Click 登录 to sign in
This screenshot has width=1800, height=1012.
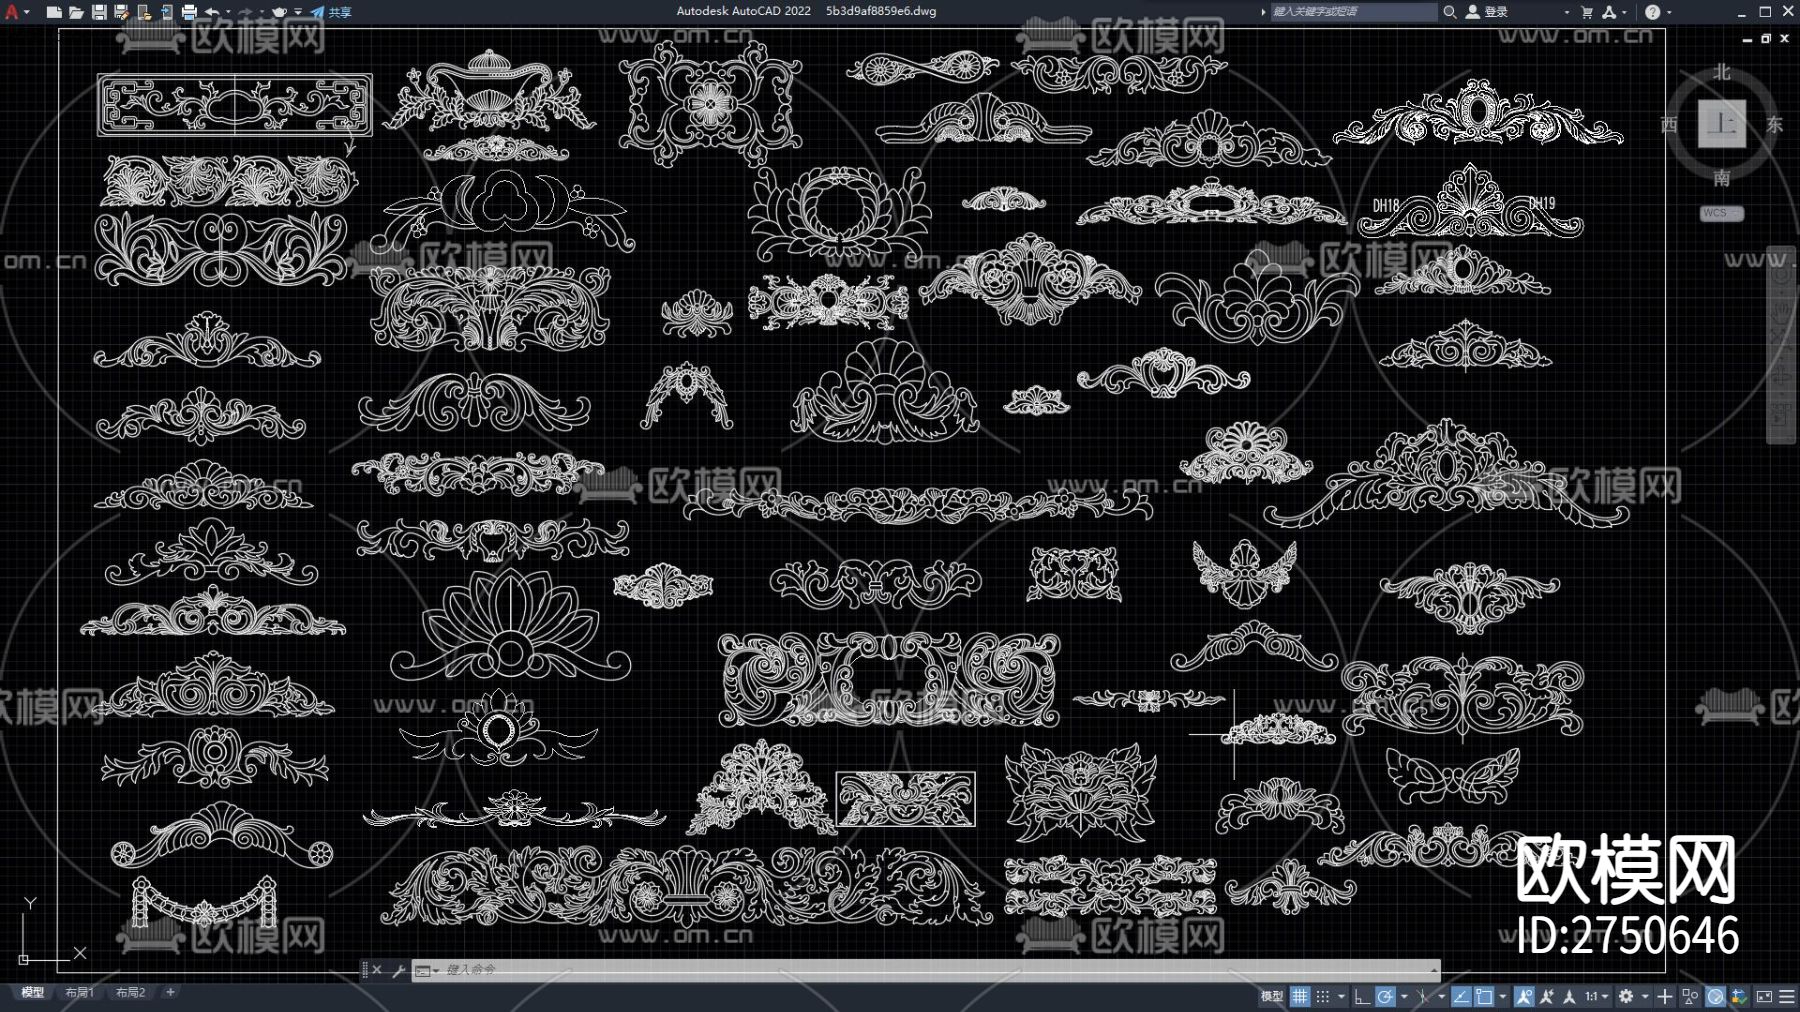click(x=1496, y=12)
